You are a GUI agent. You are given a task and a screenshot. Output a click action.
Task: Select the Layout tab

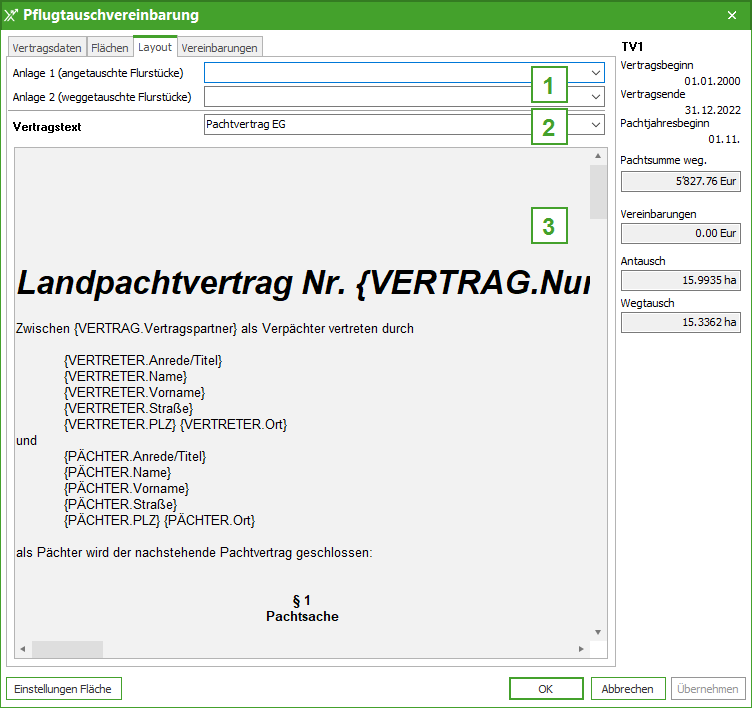coord(155,46)
